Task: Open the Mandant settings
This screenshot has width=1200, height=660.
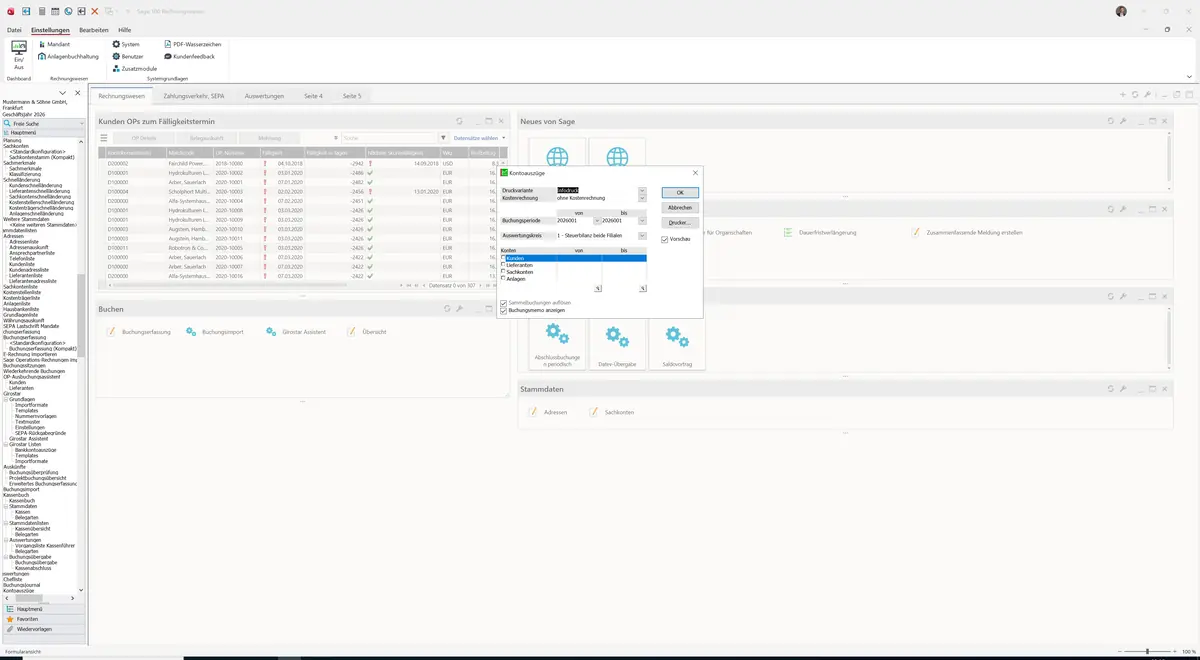Action: click(53, 44)
